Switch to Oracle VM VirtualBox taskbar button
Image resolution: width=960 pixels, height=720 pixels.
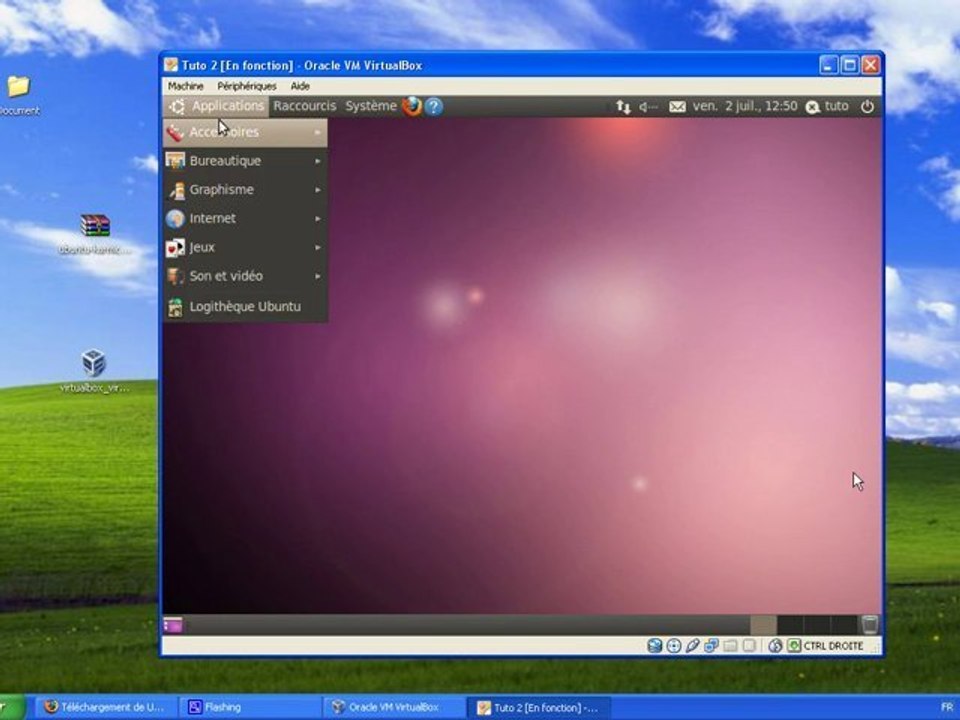tap(394, 707)
